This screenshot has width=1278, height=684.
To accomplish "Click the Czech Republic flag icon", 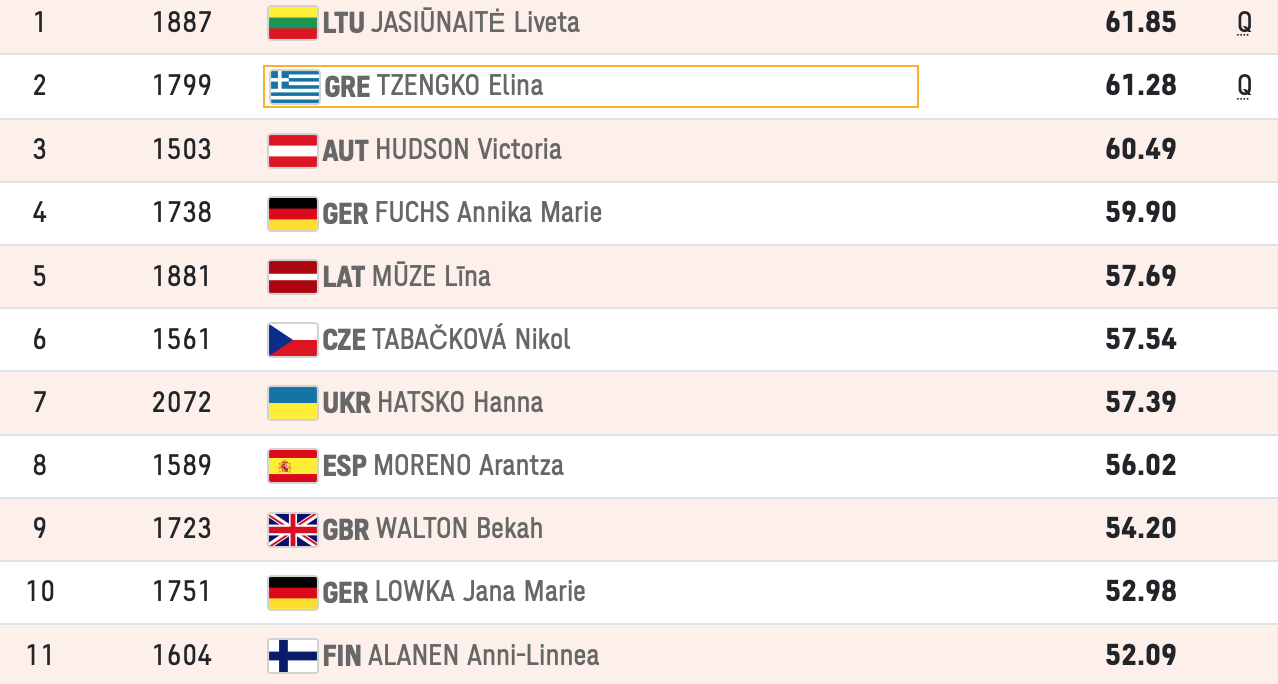I will [x=292, y=339].
